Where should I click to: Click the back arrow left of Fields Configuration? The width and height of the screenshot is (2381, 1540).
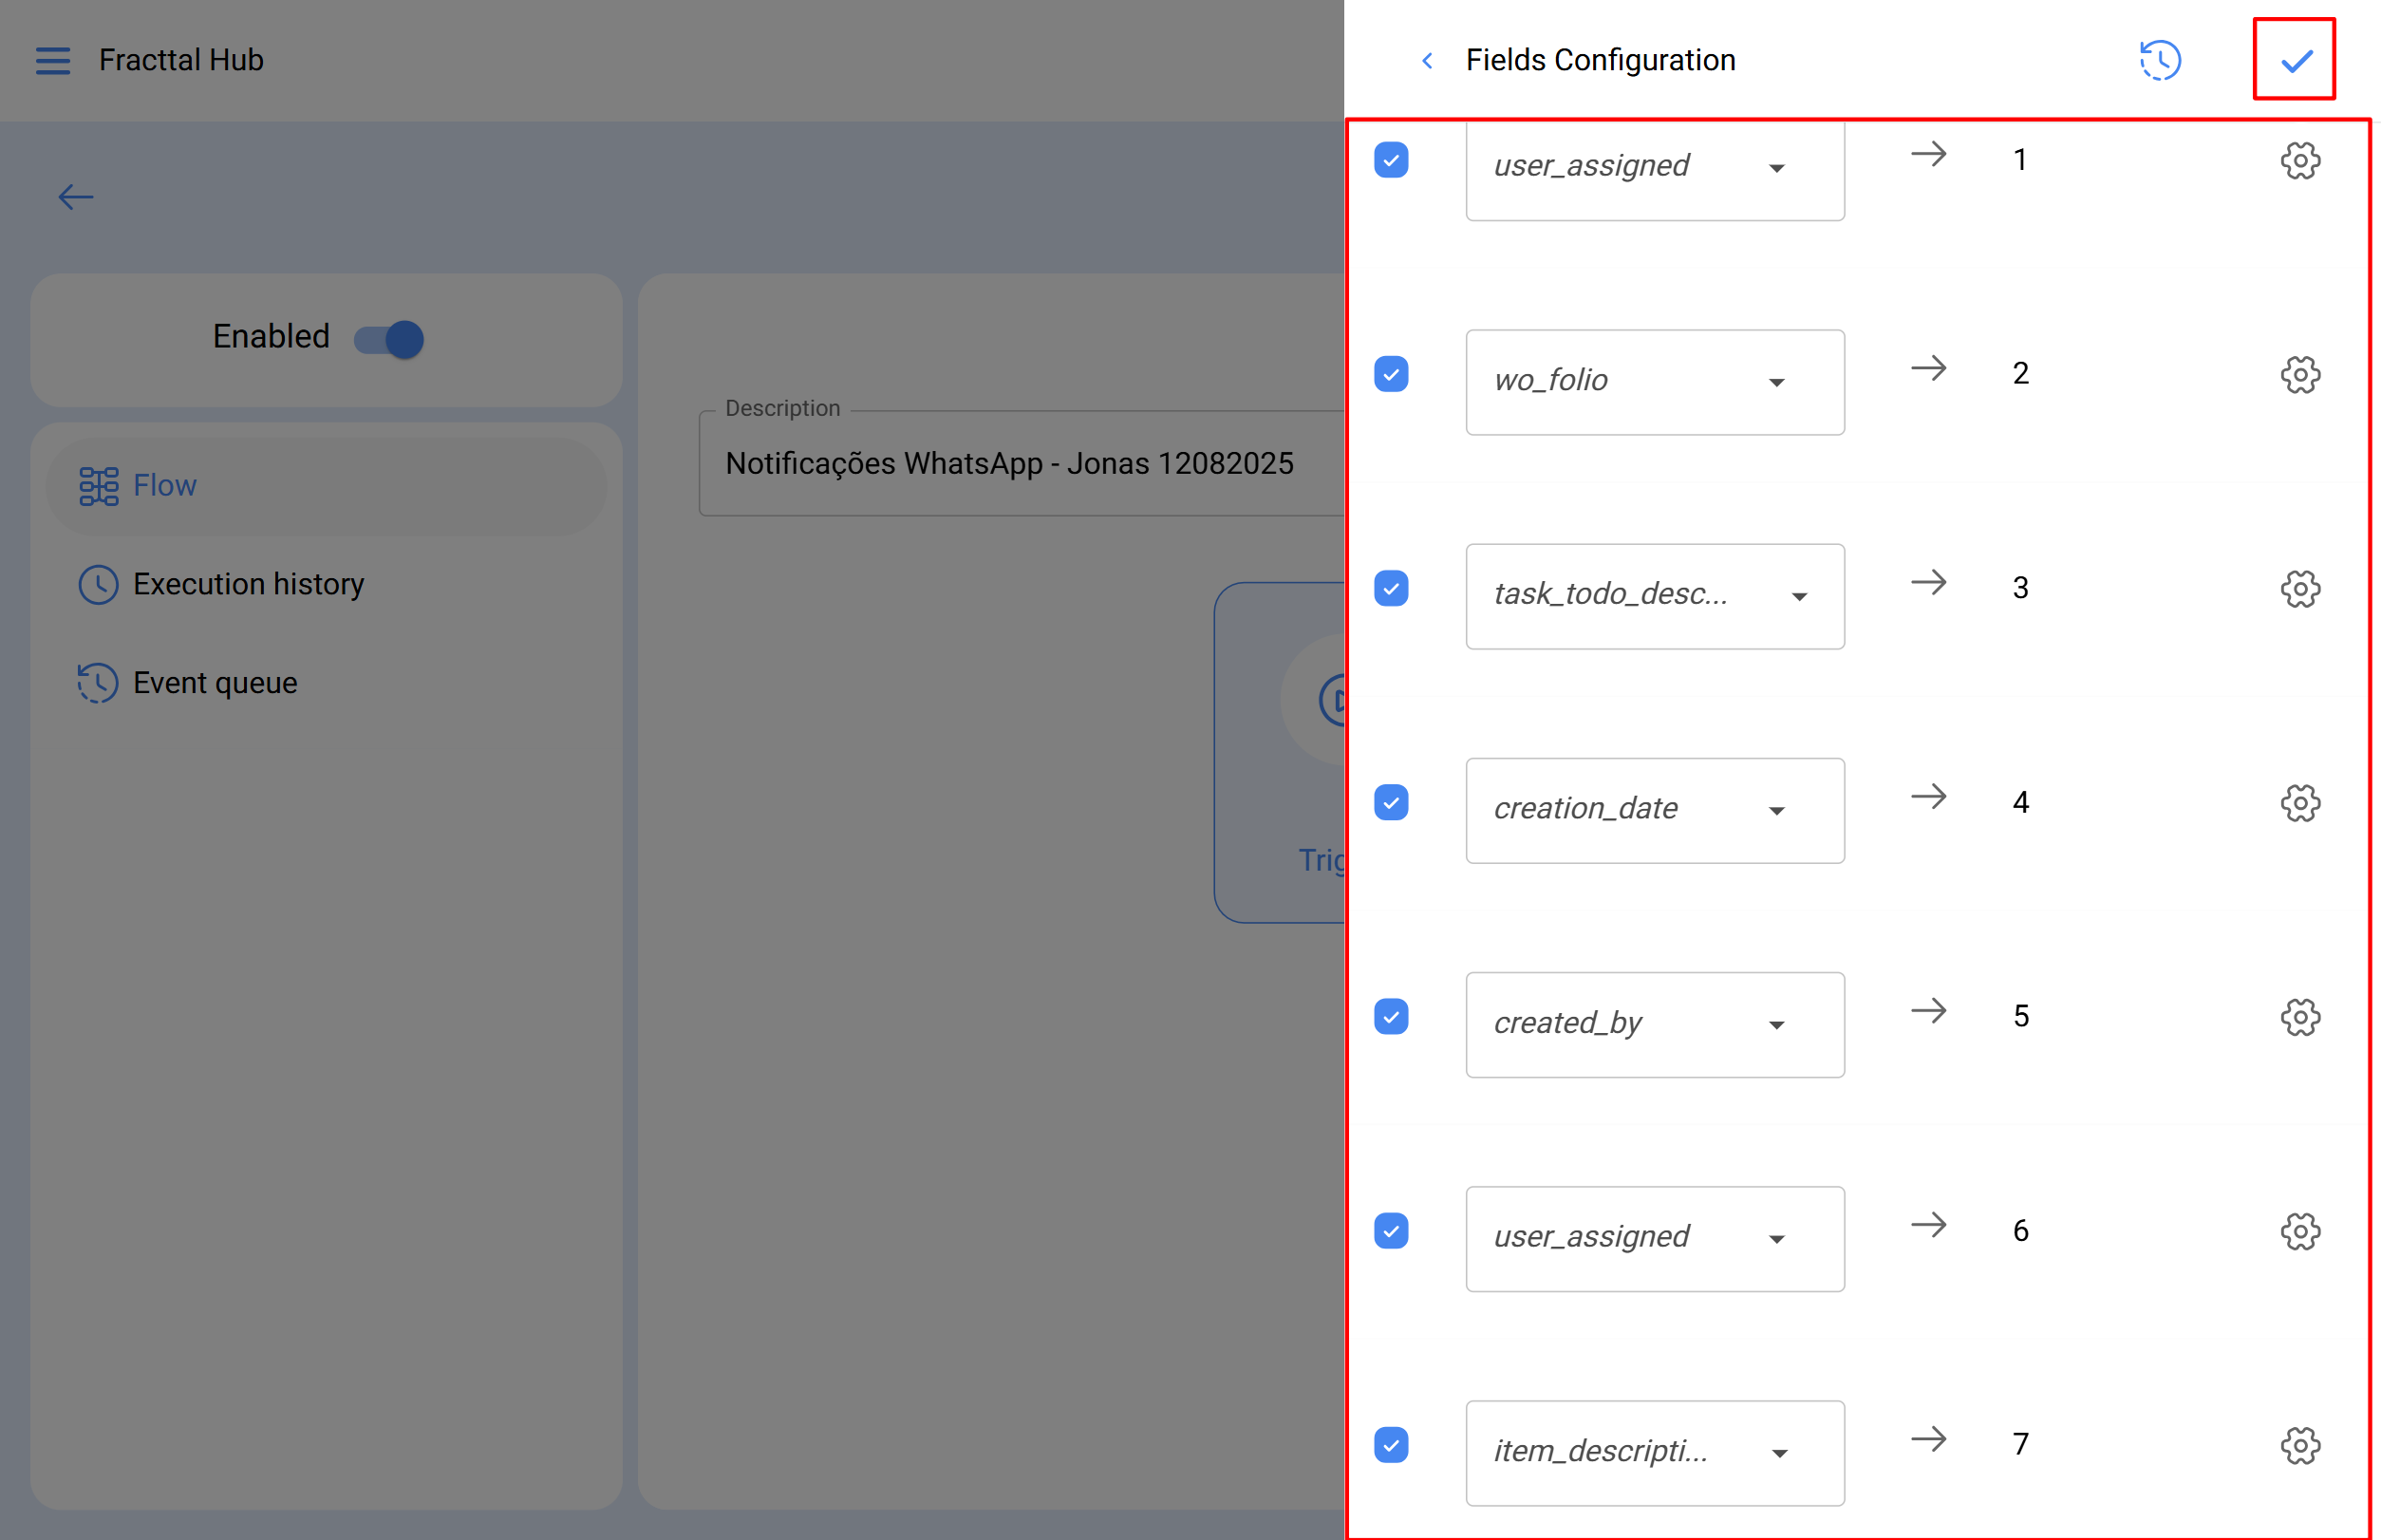click(1427, 61)
